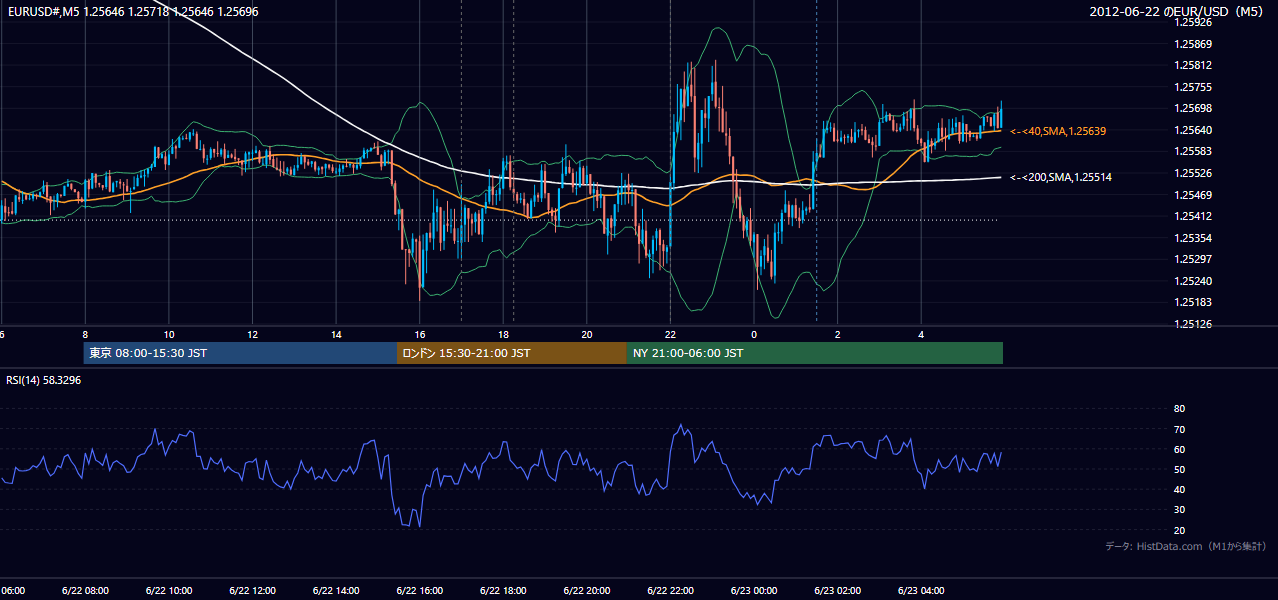Click the 2012-06-22 EUR/USD (M5) chart title
The image size is (1278, 600).
click(x=1178, y=12)
